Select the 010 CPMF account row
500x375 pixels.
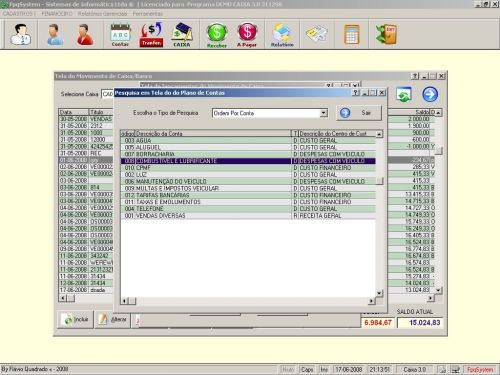[x=248, y=168]
